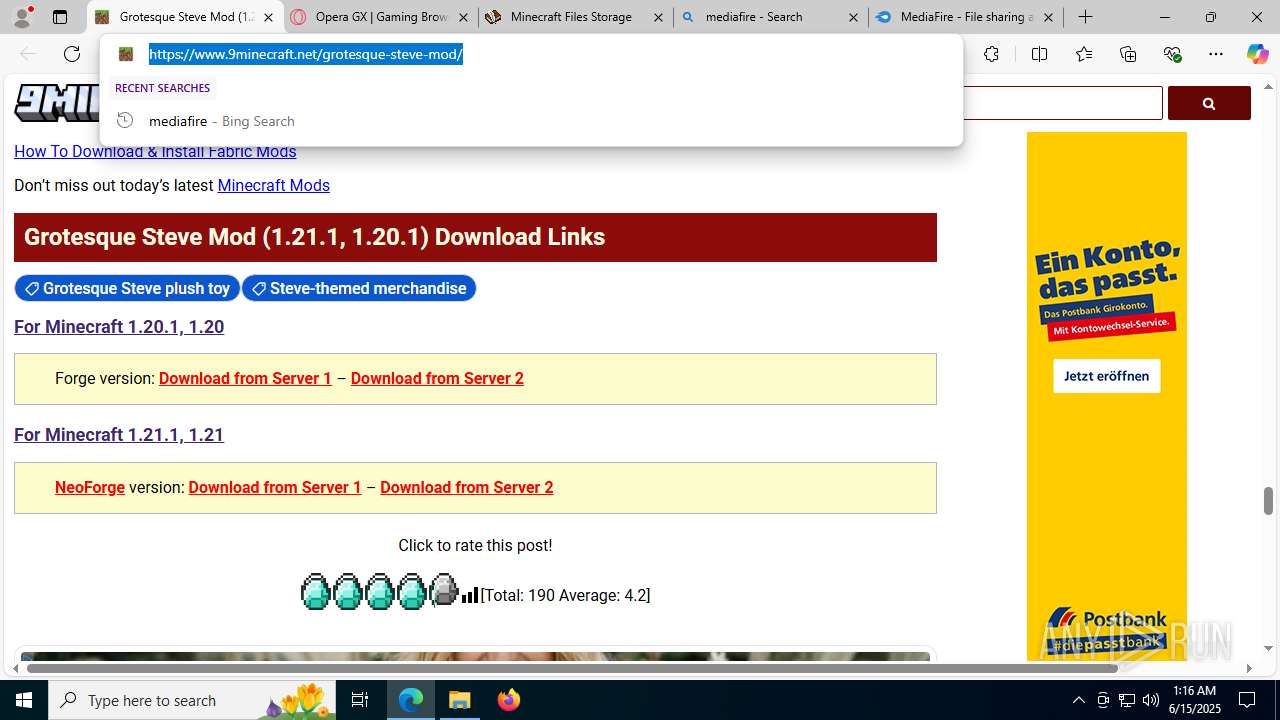The height and width of the screenshot is (720, 1280).
Task: Open For Minecraft 1.20.1, 1.20 link
Action: (x=119, y=327)
